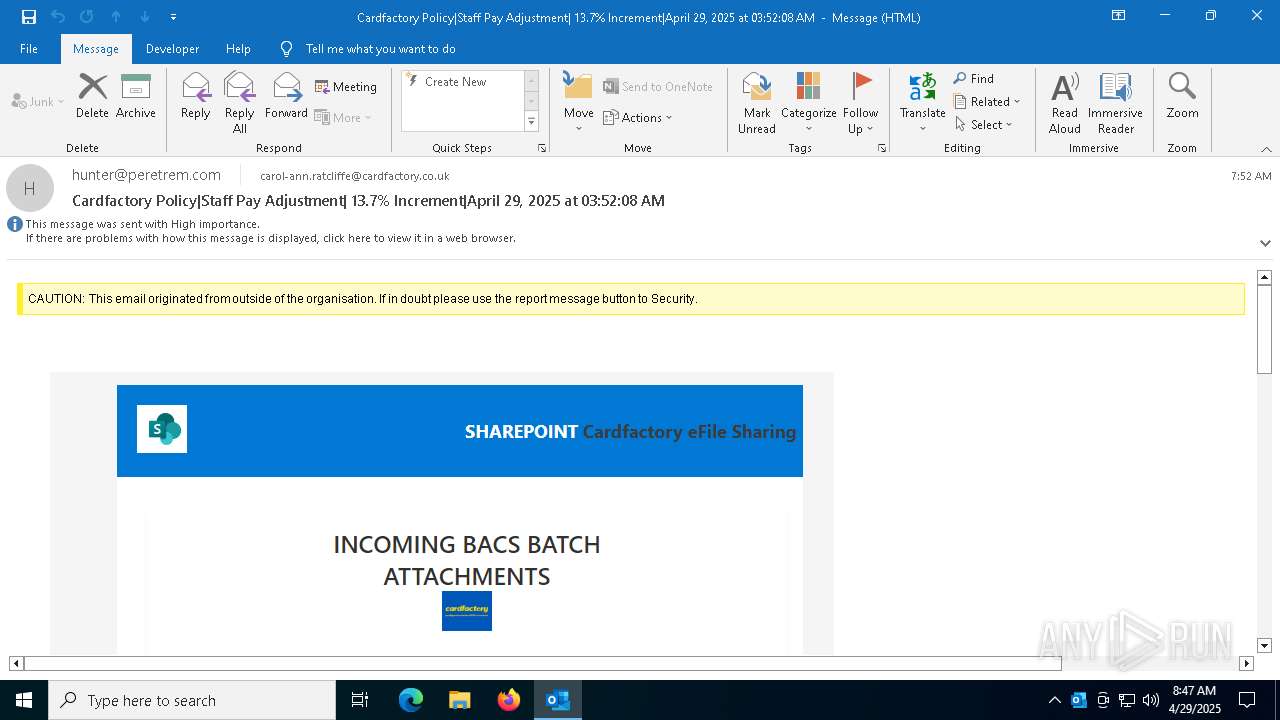Screen dimensions: 1280x720
Task: Click Outlook taskbar icon
Action: coord(558,700)
